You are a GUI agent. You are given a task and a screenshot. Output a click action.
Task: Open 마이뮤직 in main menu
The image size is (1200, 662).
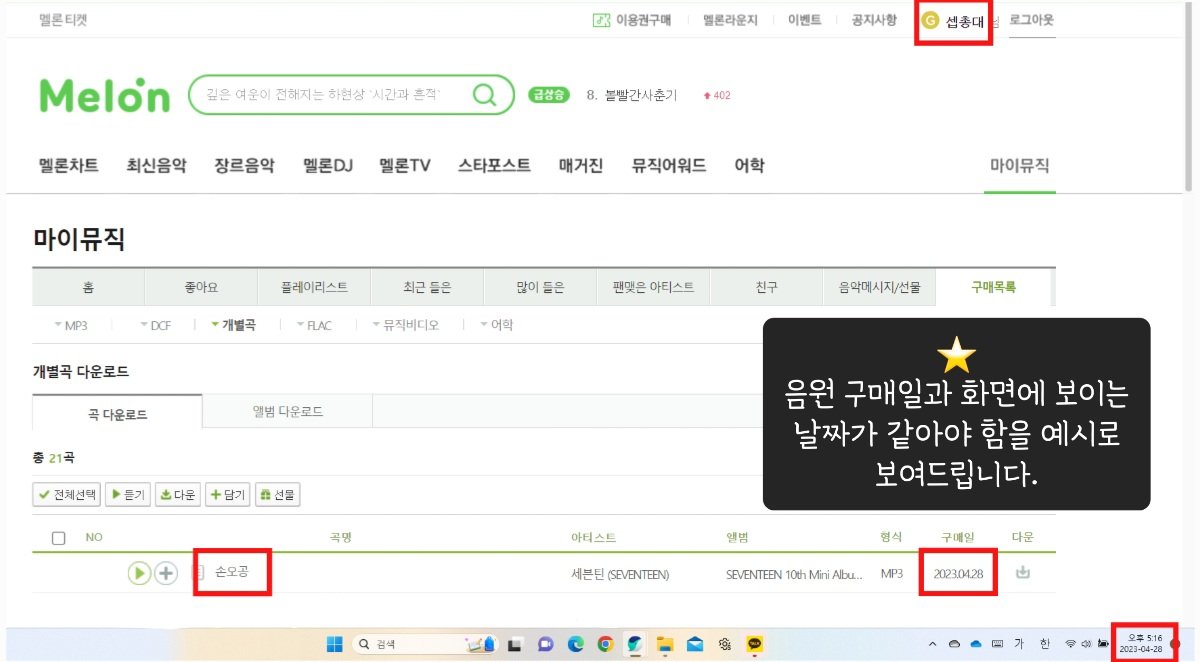[1020, 166]
